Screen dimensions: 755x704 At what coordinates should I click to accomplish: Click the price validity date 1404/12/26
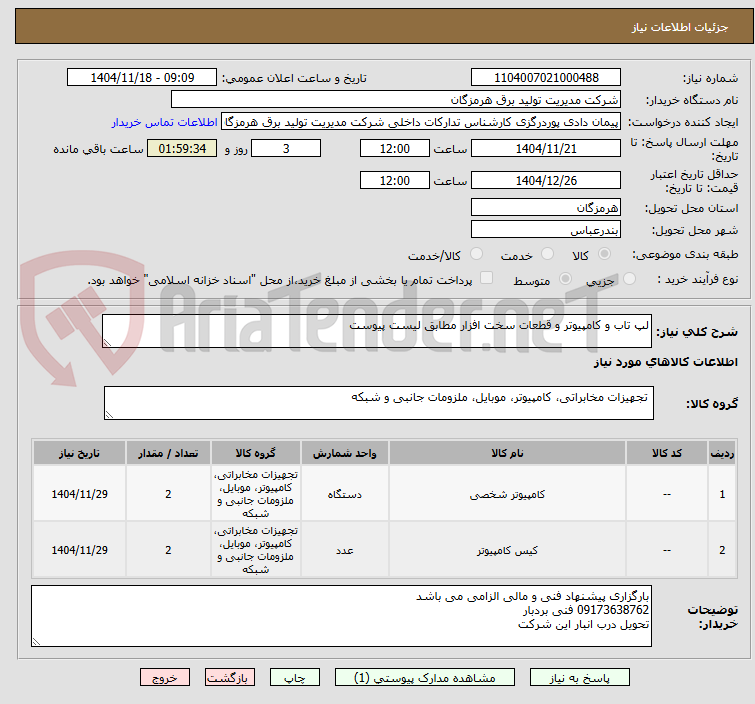coord(546,181)
